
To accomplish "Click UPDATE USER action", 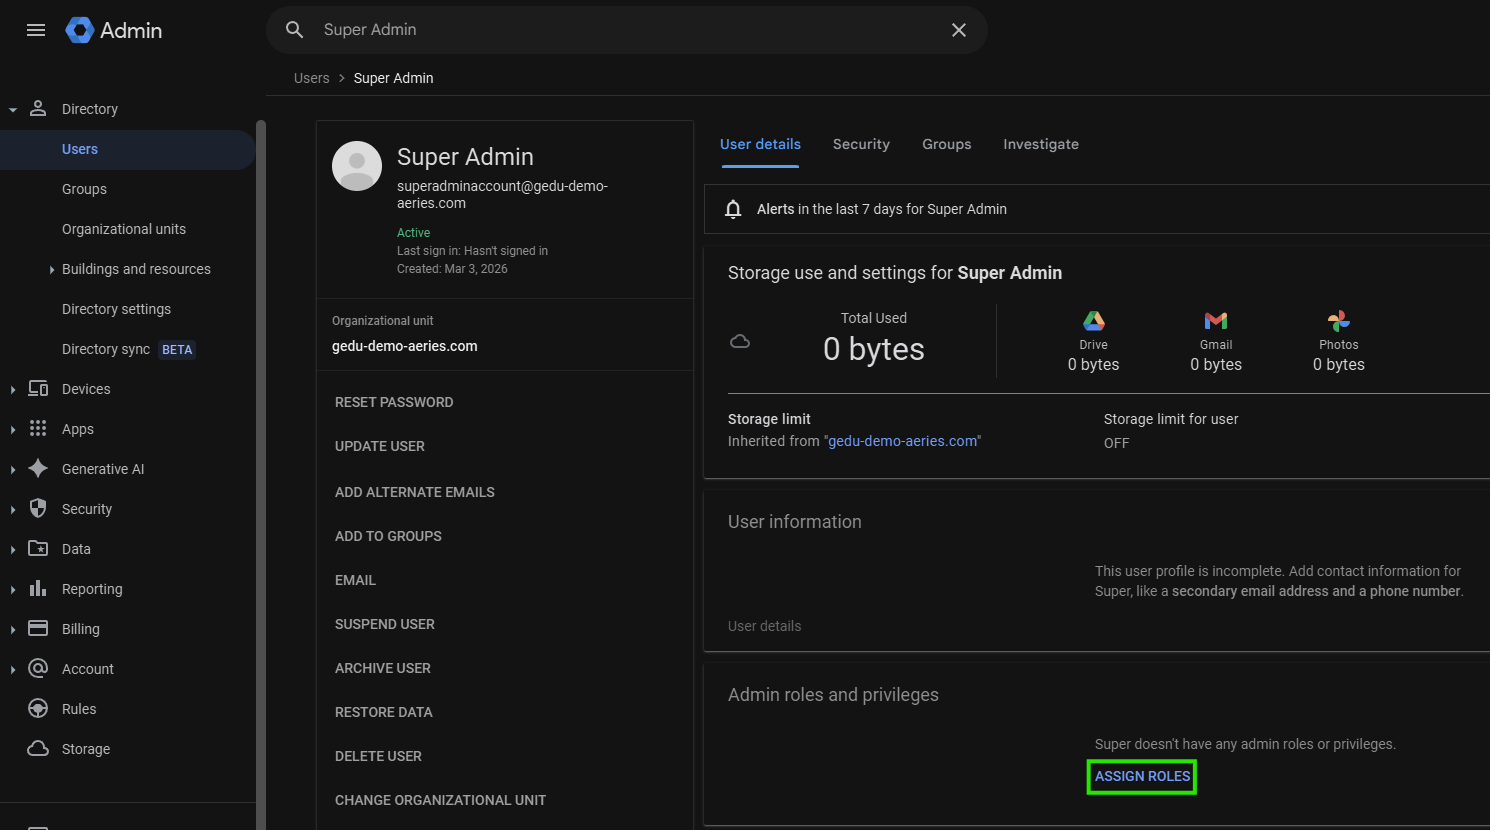I will [380, 446].
